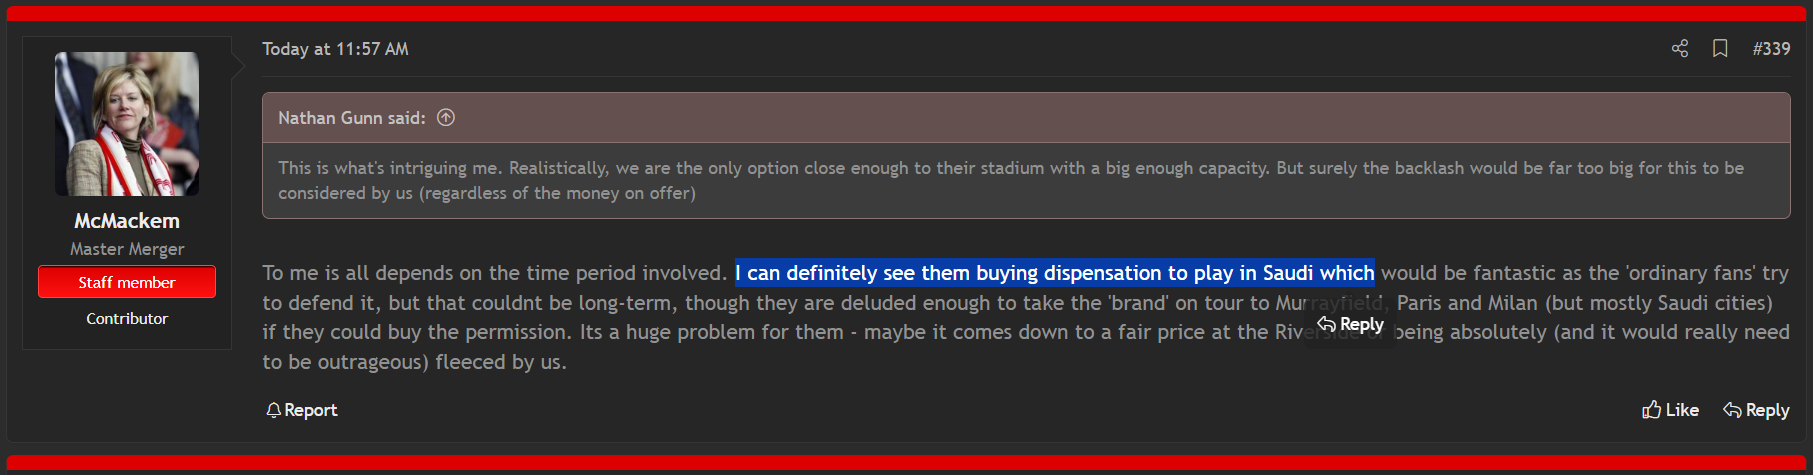Click the floating Reply popup over selected text
The width and height of the screenshot is (1813, 475).
tap(1350, 324)
